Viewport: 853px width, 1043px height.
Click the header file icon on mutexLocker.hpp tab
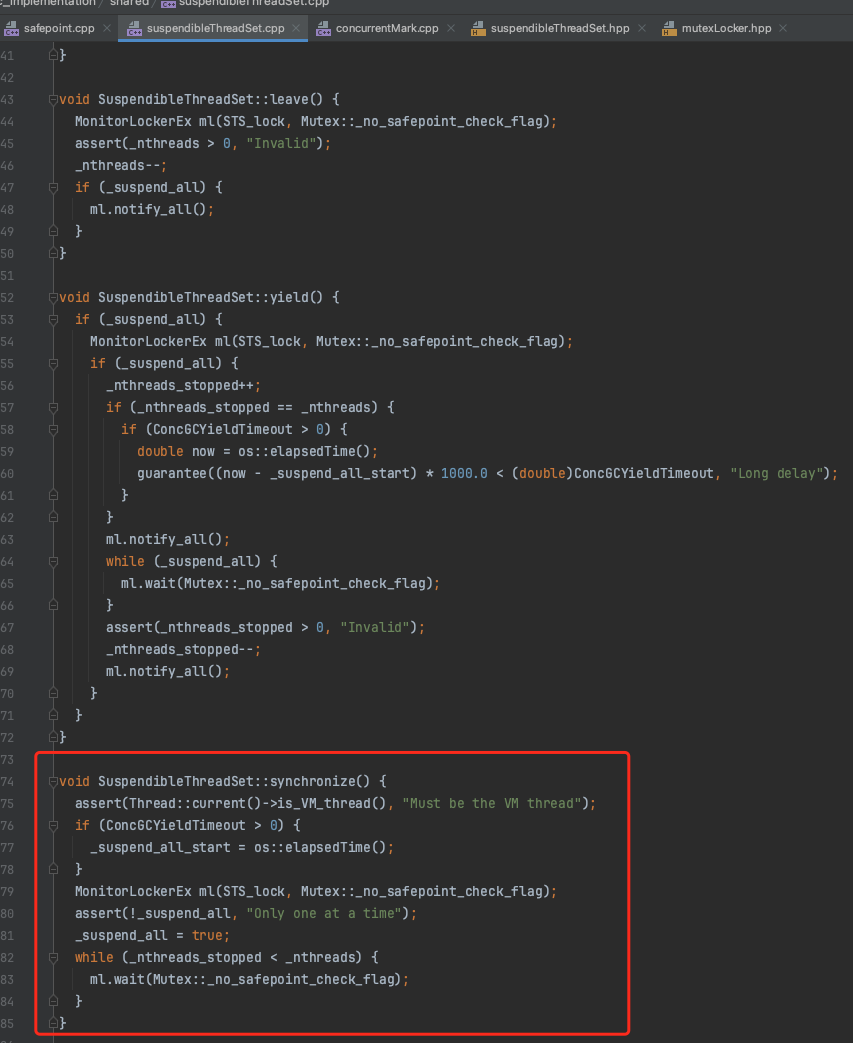pyautogui.click(x=668, y=29)
